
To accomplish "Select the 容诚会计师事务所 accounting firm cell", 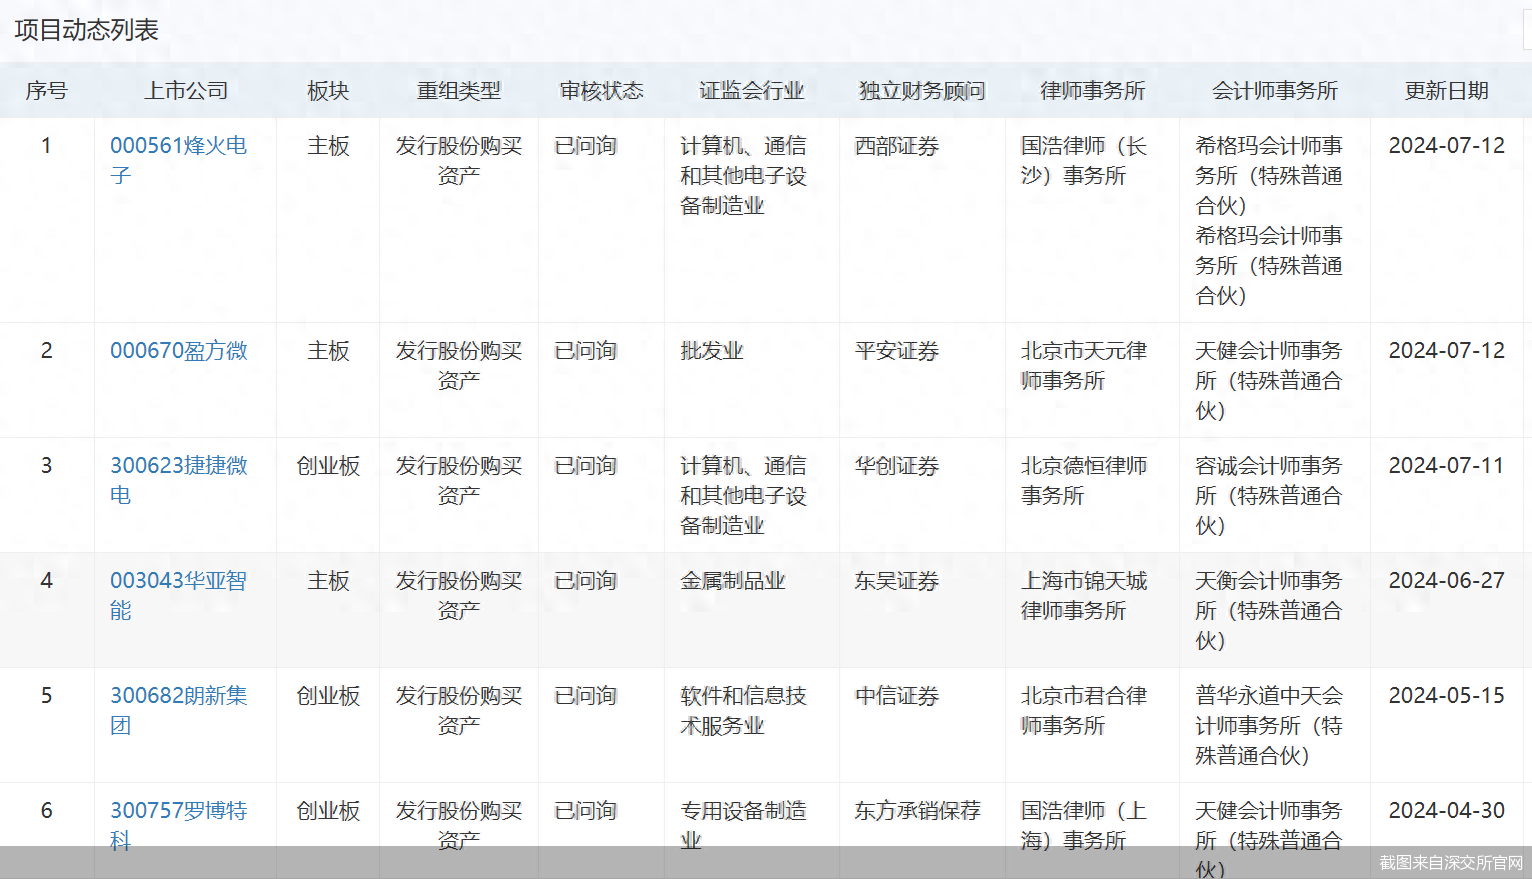I will 1269,495.
